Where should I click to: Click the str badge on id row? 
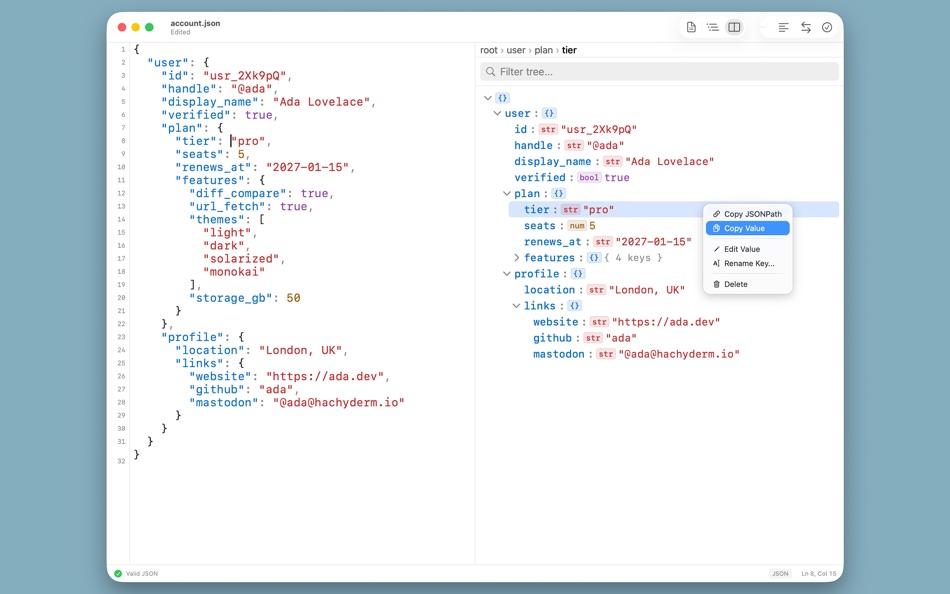pos(548,129)
